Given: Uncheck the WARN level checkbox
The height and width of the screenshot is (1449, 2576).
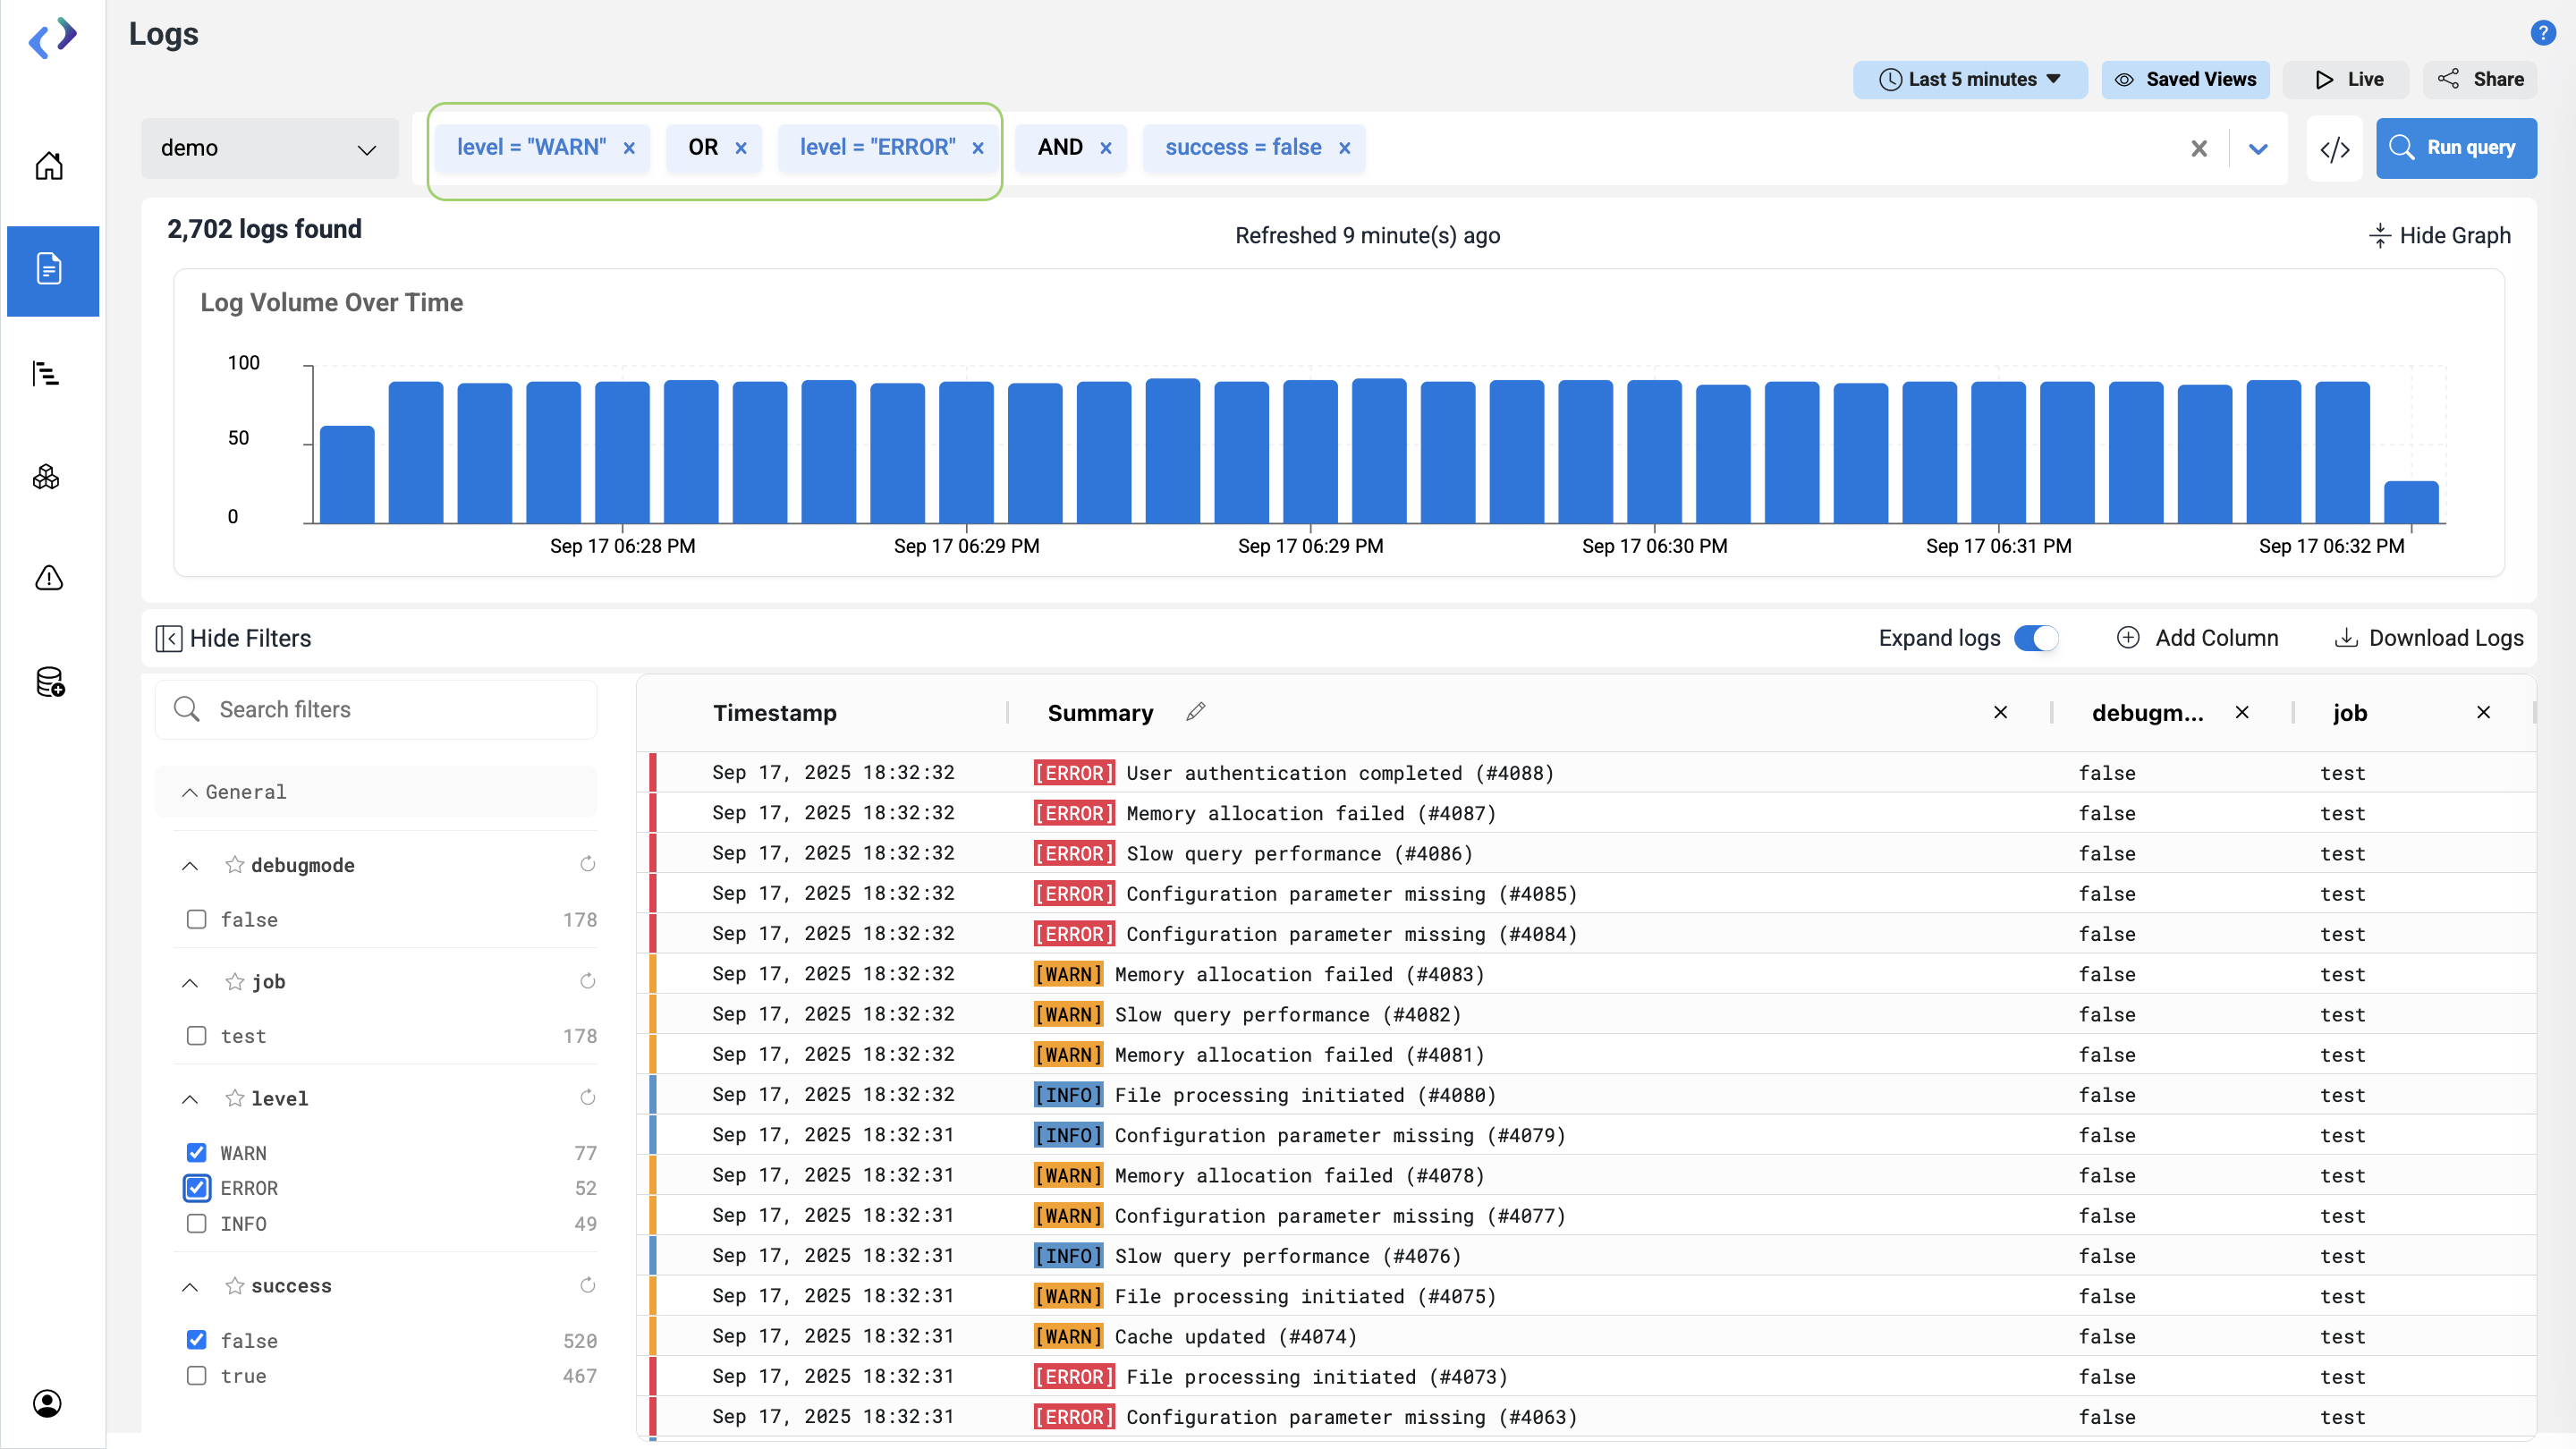Looking at the screenshot, I should click(197, 1153).
